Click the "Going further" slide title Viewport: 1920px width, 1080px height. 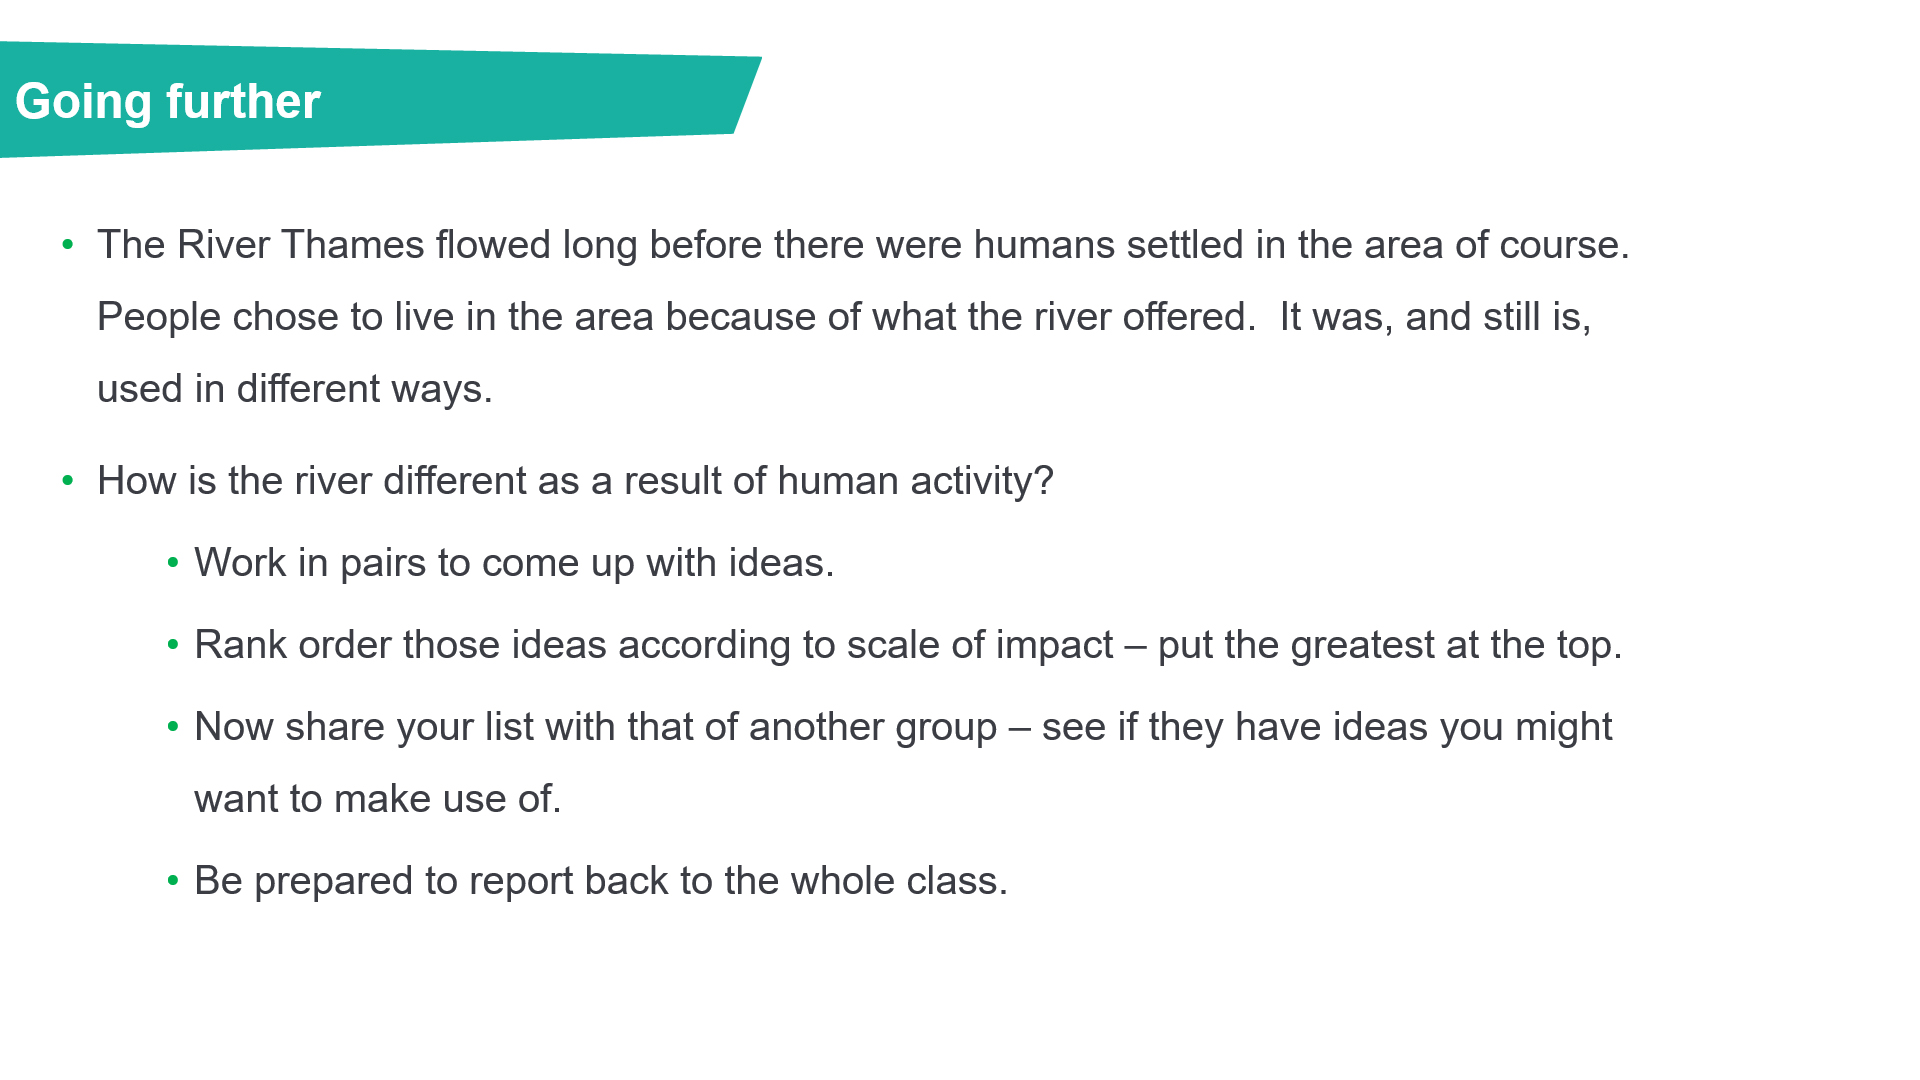(168, 102)
